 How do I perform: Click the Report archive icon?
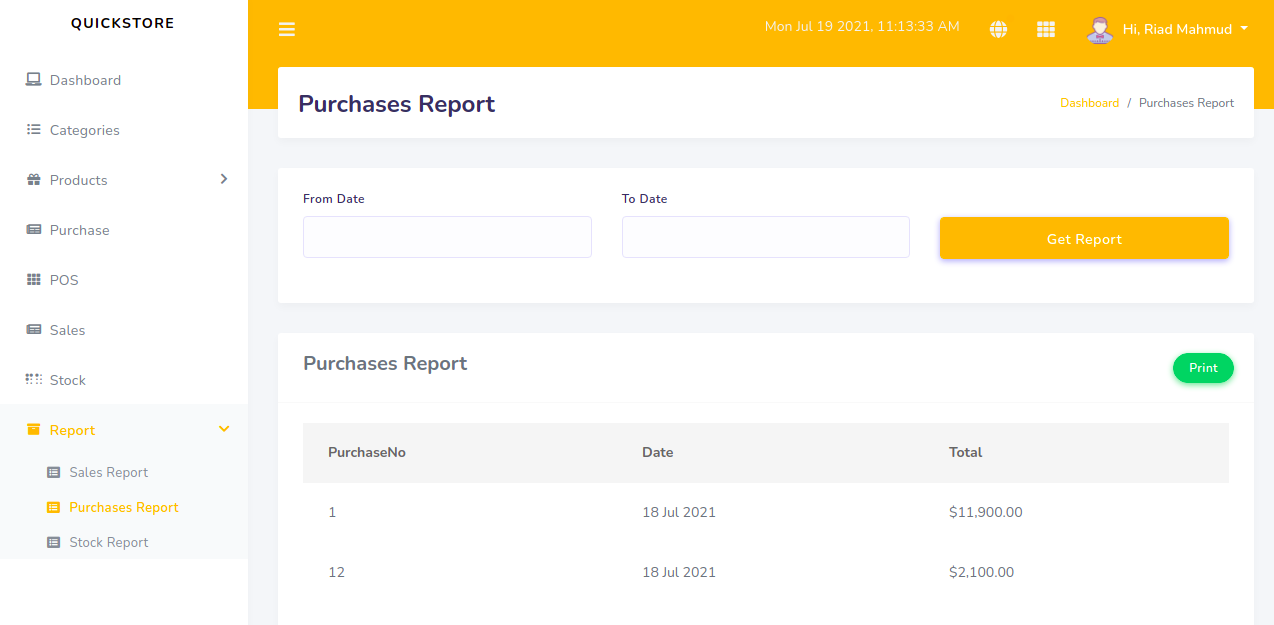click(33, 430)
